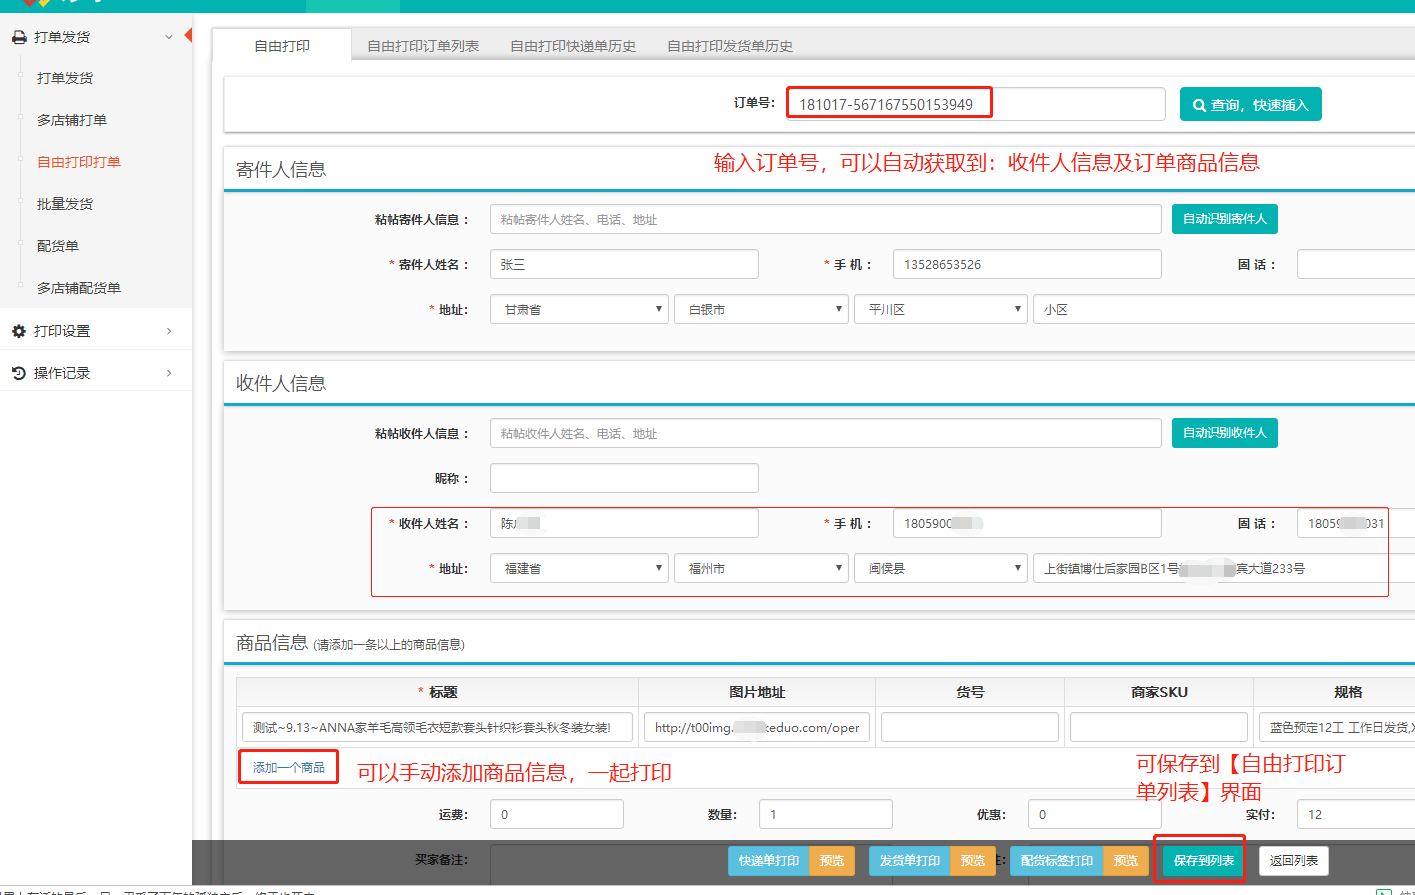The width and height of the screenshot is (1415, 895).
Task: Open recipient province dropdown 福建省
Action: [580, 568]
